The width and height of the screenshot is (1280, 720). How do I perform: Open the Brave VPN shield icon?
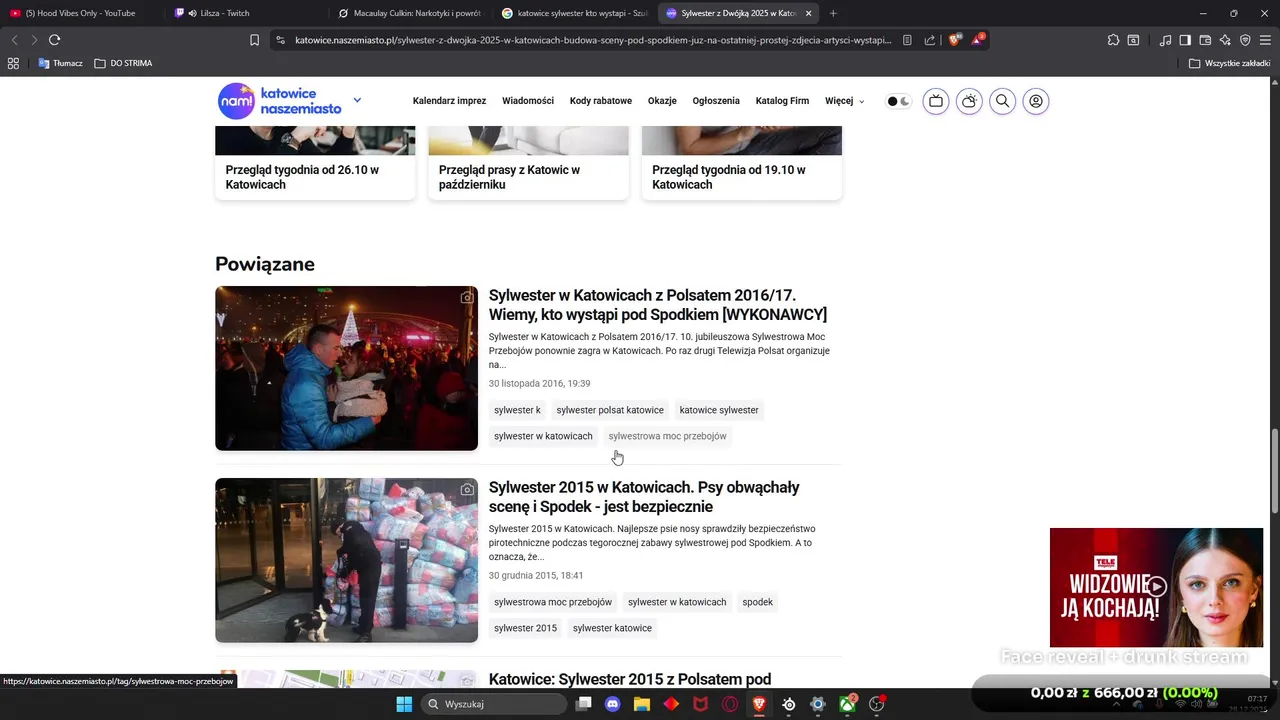[1245, 40]
